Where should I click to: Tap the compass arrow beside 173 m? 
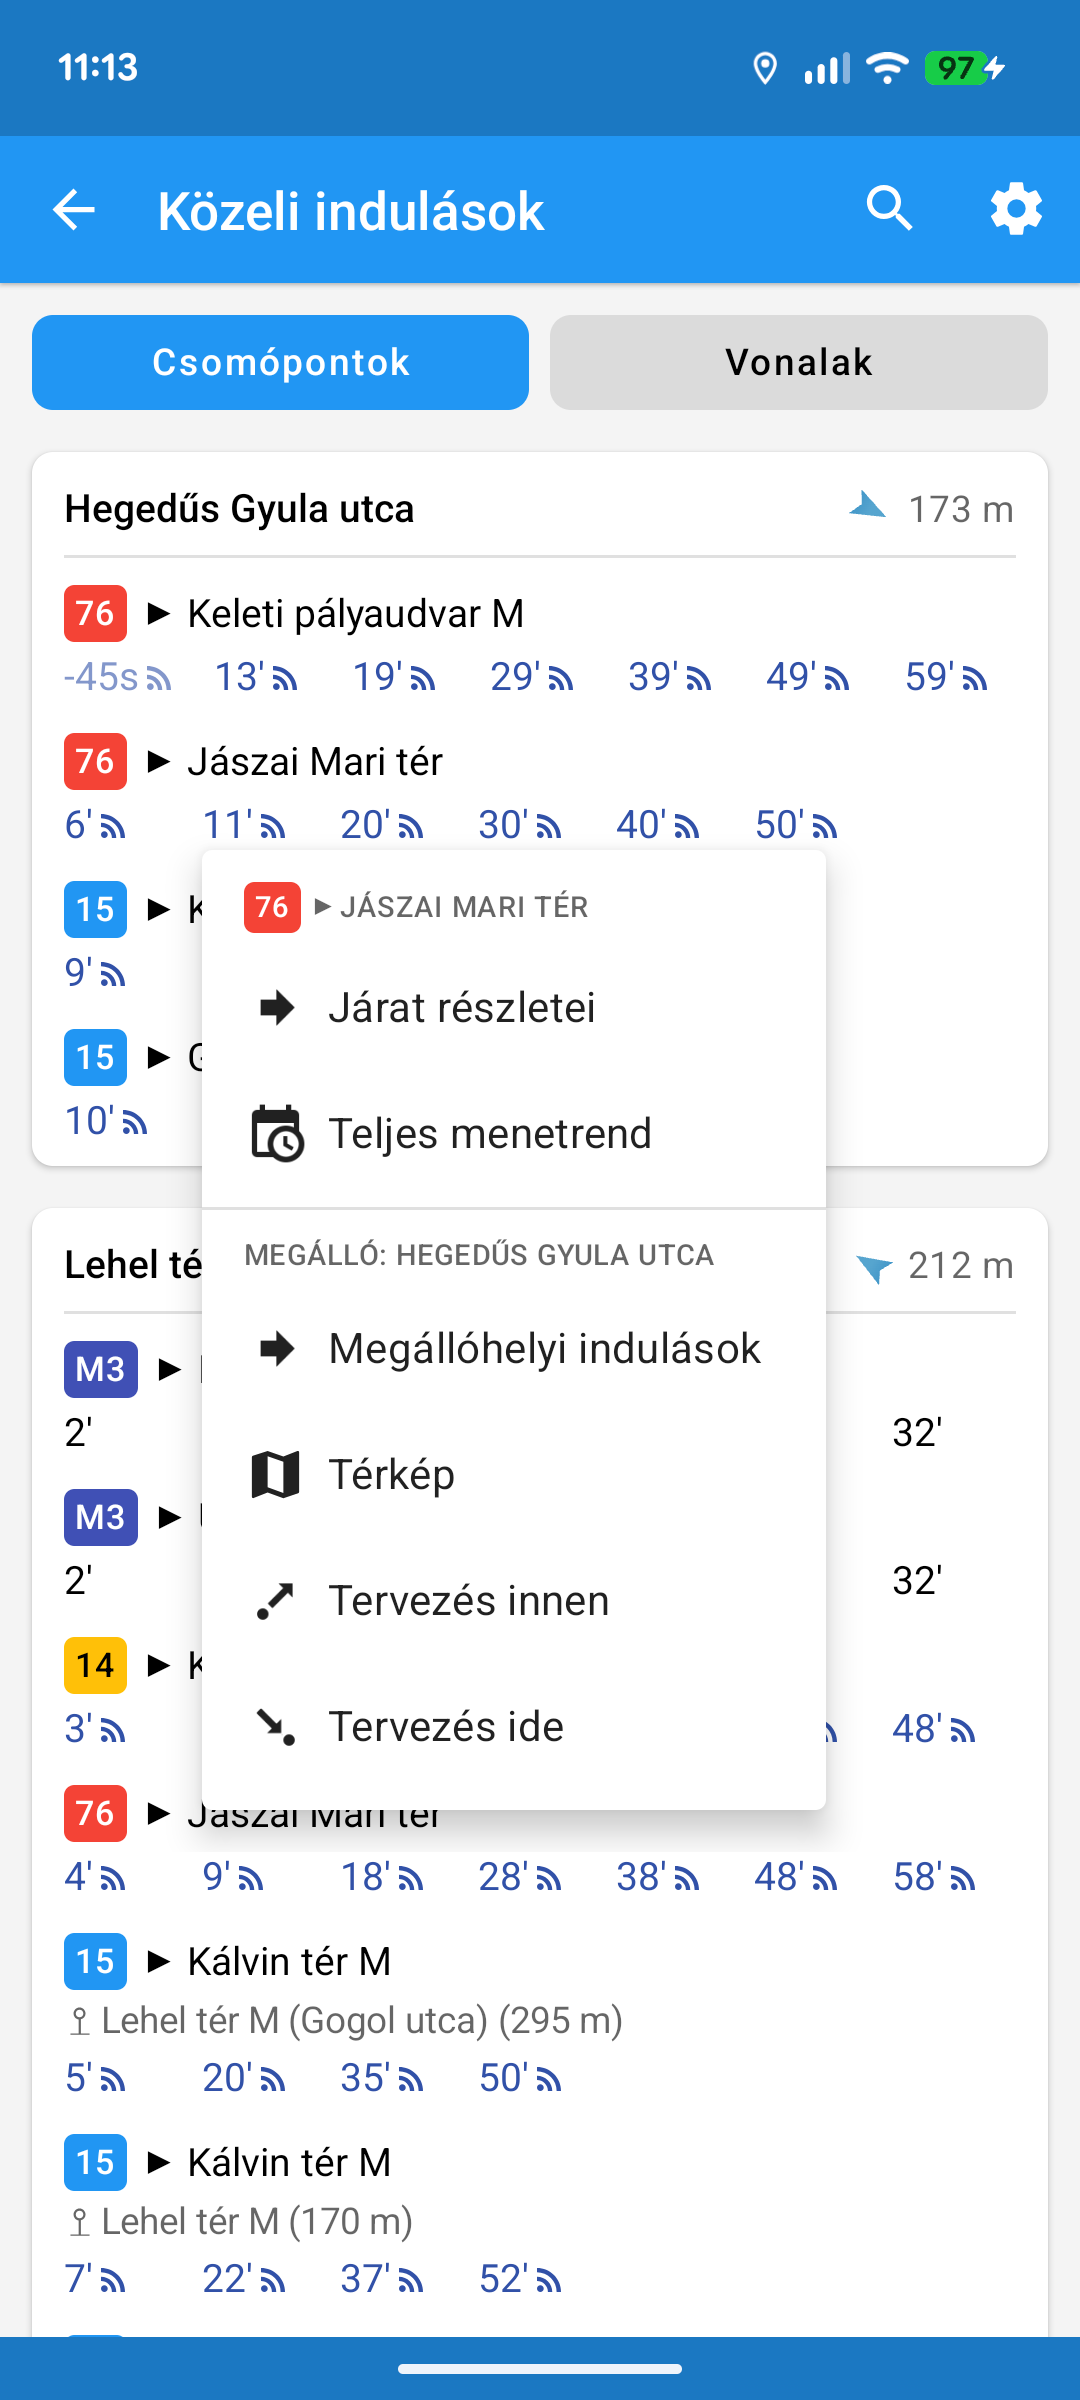[x=868, y=507]
